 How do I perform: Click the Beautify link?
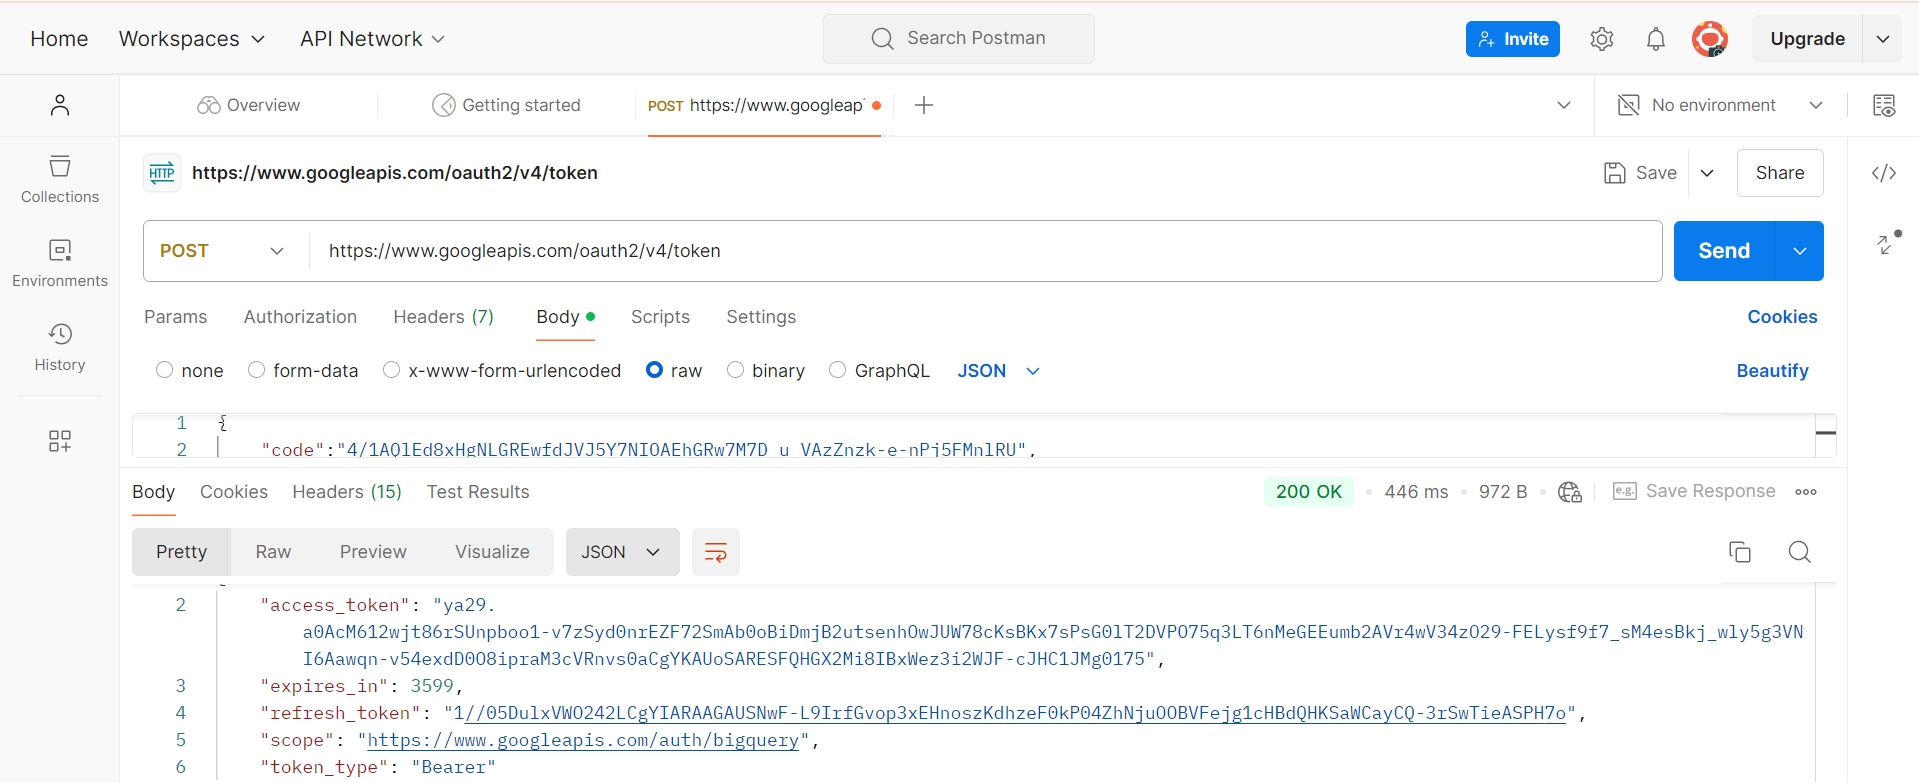[x=1772, y=371]
